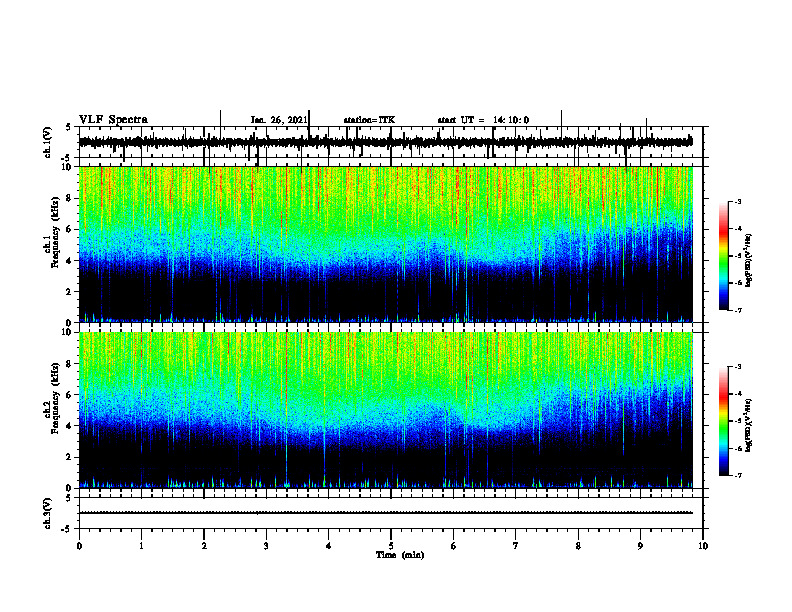Click time axis tick label "7"
792x612 pixels.
pos(516,546)
